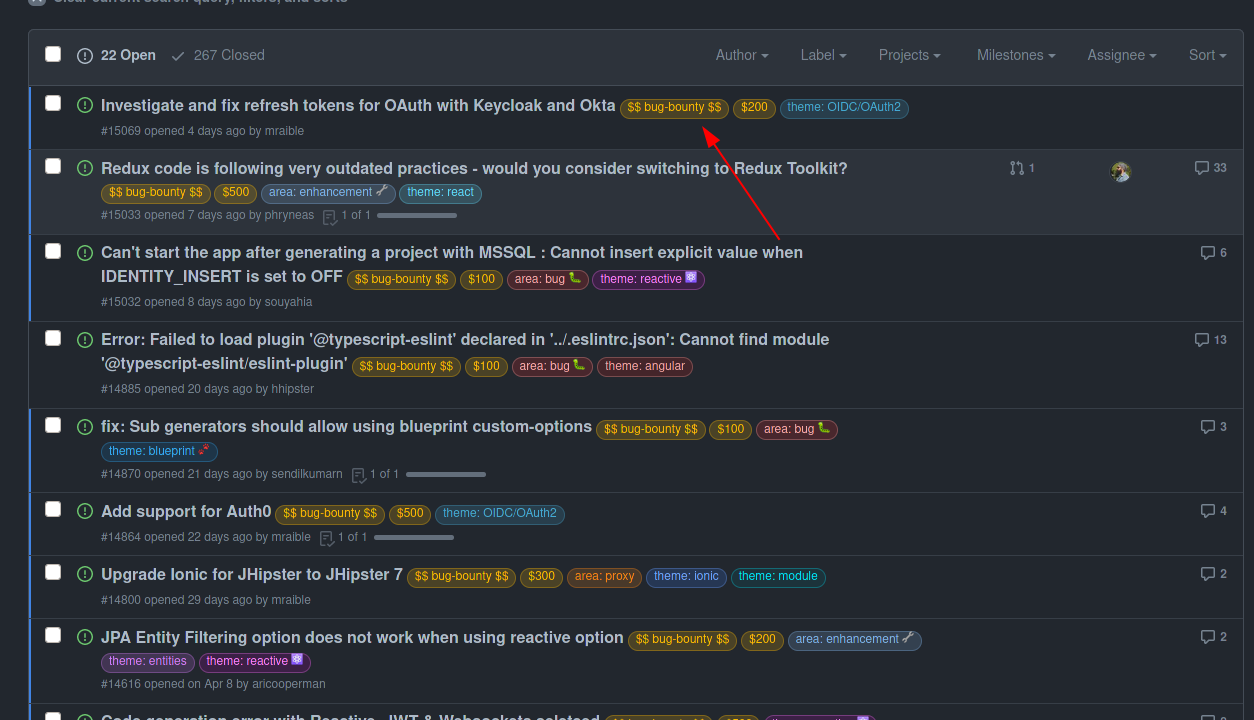Select checkbox for Upgrade Ionic issue #14800
Screen dimensions: 1254x720
pos(53,572)
